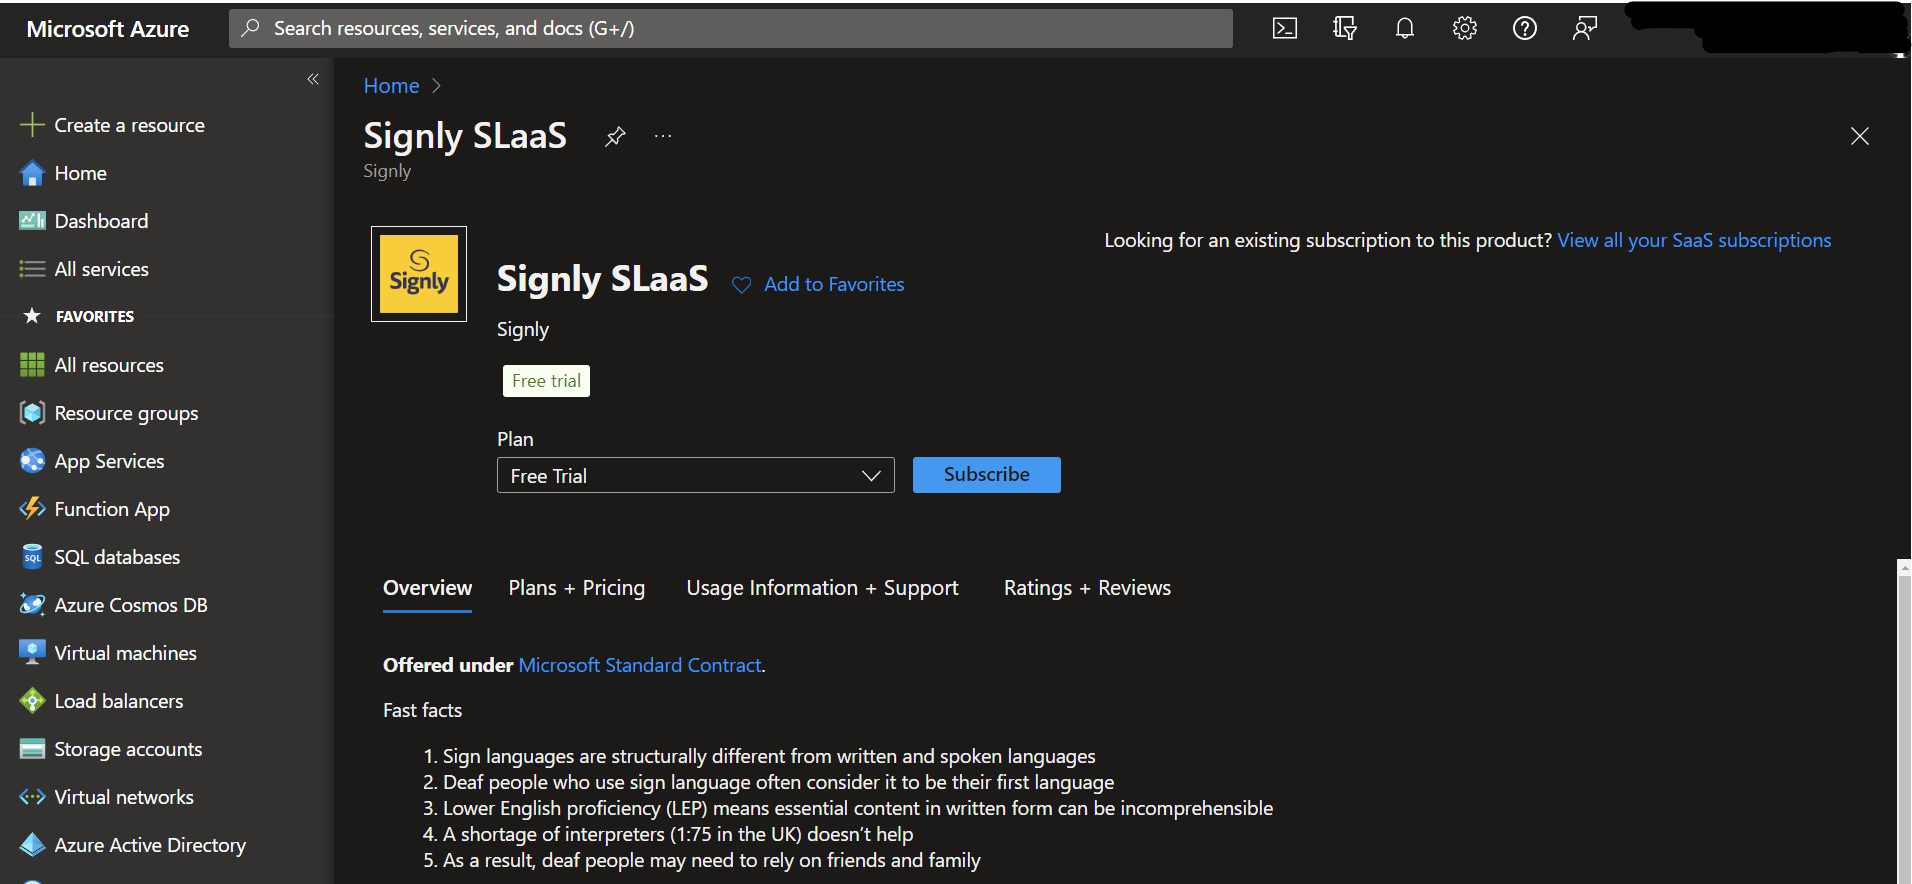1912x884 pixels.
Task: Click the Fast facts heading text
Action: [x=422, y=710]
